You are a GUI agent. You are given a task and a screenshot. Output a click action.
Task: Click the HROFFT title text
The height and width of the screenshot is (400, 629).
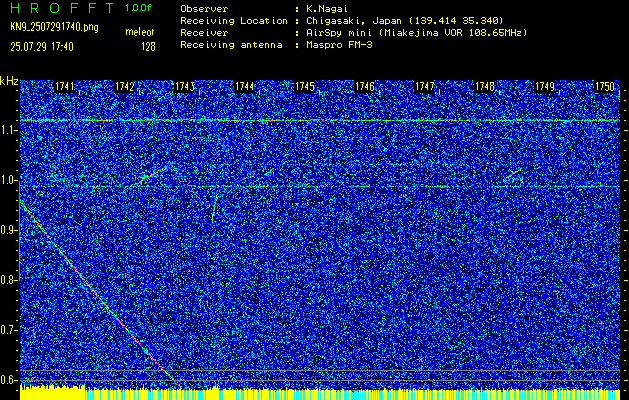pos(62,8)
